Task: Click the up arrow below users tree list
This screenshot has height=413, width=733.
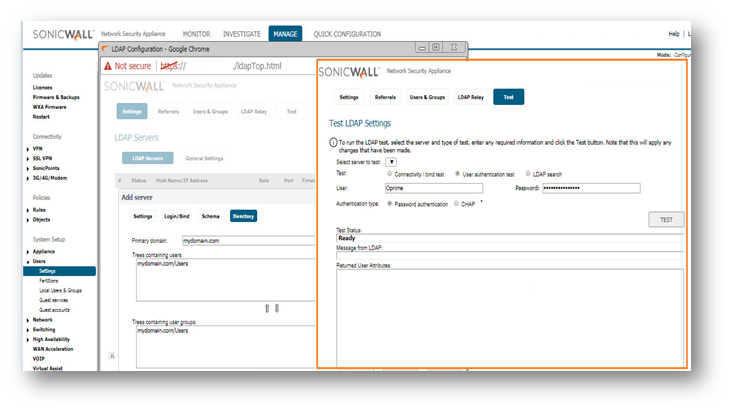Action: (x=267, y=308)
